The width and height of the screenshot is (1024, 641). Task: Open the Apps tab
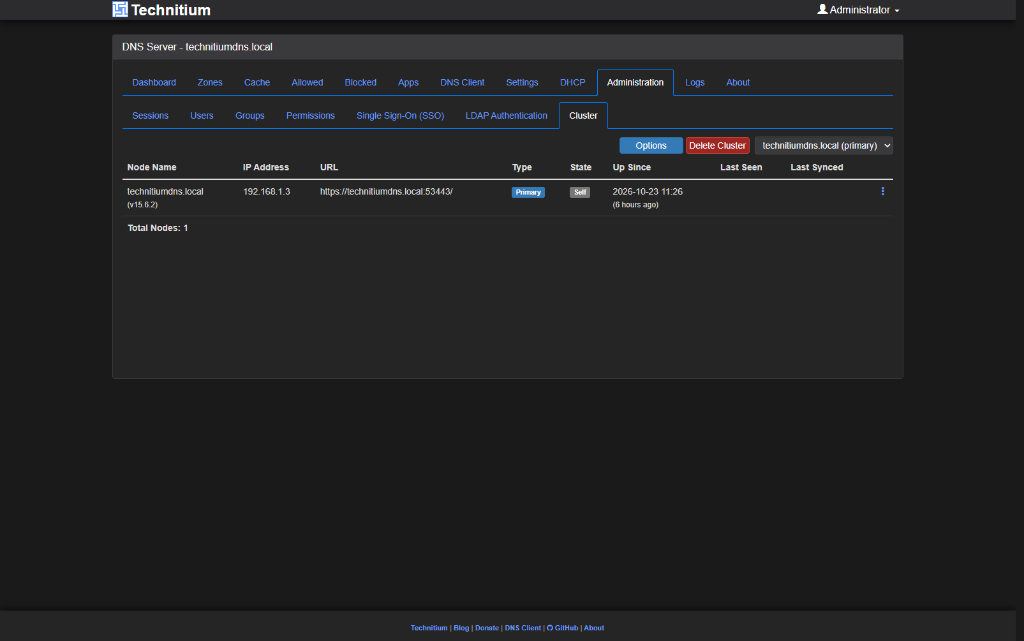tap(408, 82)
